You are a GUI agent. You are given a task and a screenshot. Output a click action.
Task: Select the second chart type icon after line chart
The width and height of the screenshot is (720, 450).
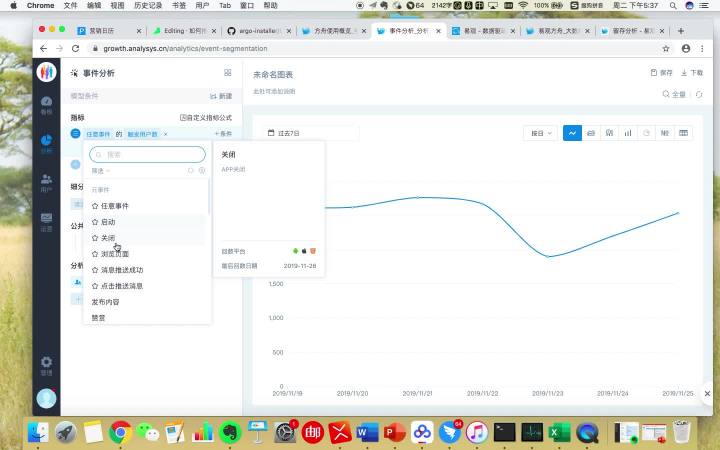tap(591, 133)
